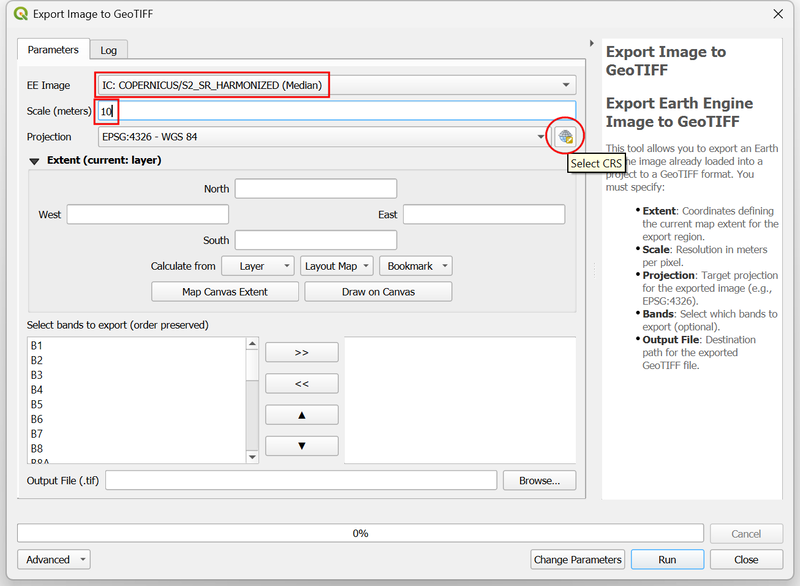Click the Select CRS globe icon

click(x=566, y=137)
